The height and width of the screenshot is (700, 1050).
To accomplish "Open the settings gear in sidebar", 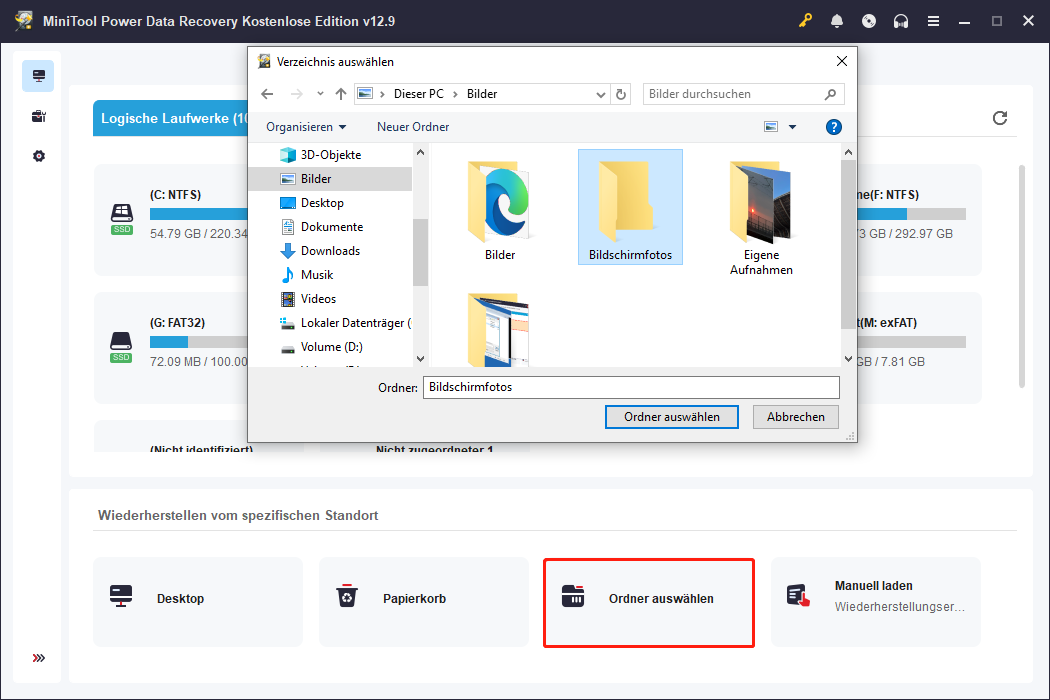I will pyautogui.click(x=38, y=156).
